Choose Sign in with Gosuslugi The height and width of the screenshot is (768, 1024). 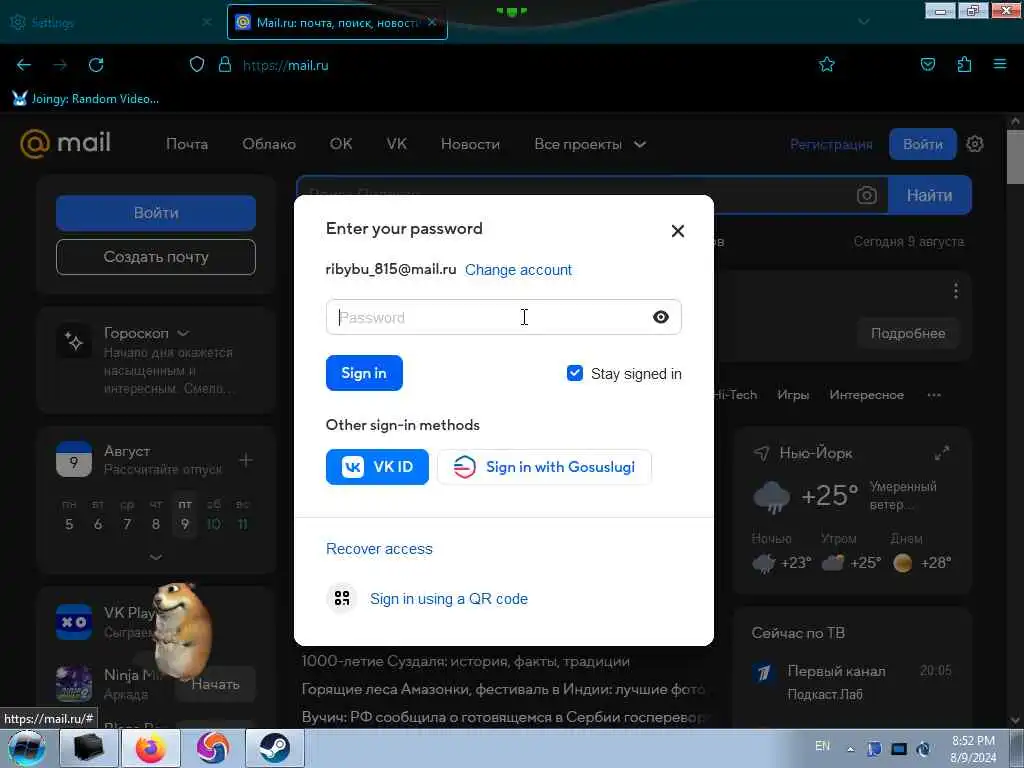coord(544,467)
